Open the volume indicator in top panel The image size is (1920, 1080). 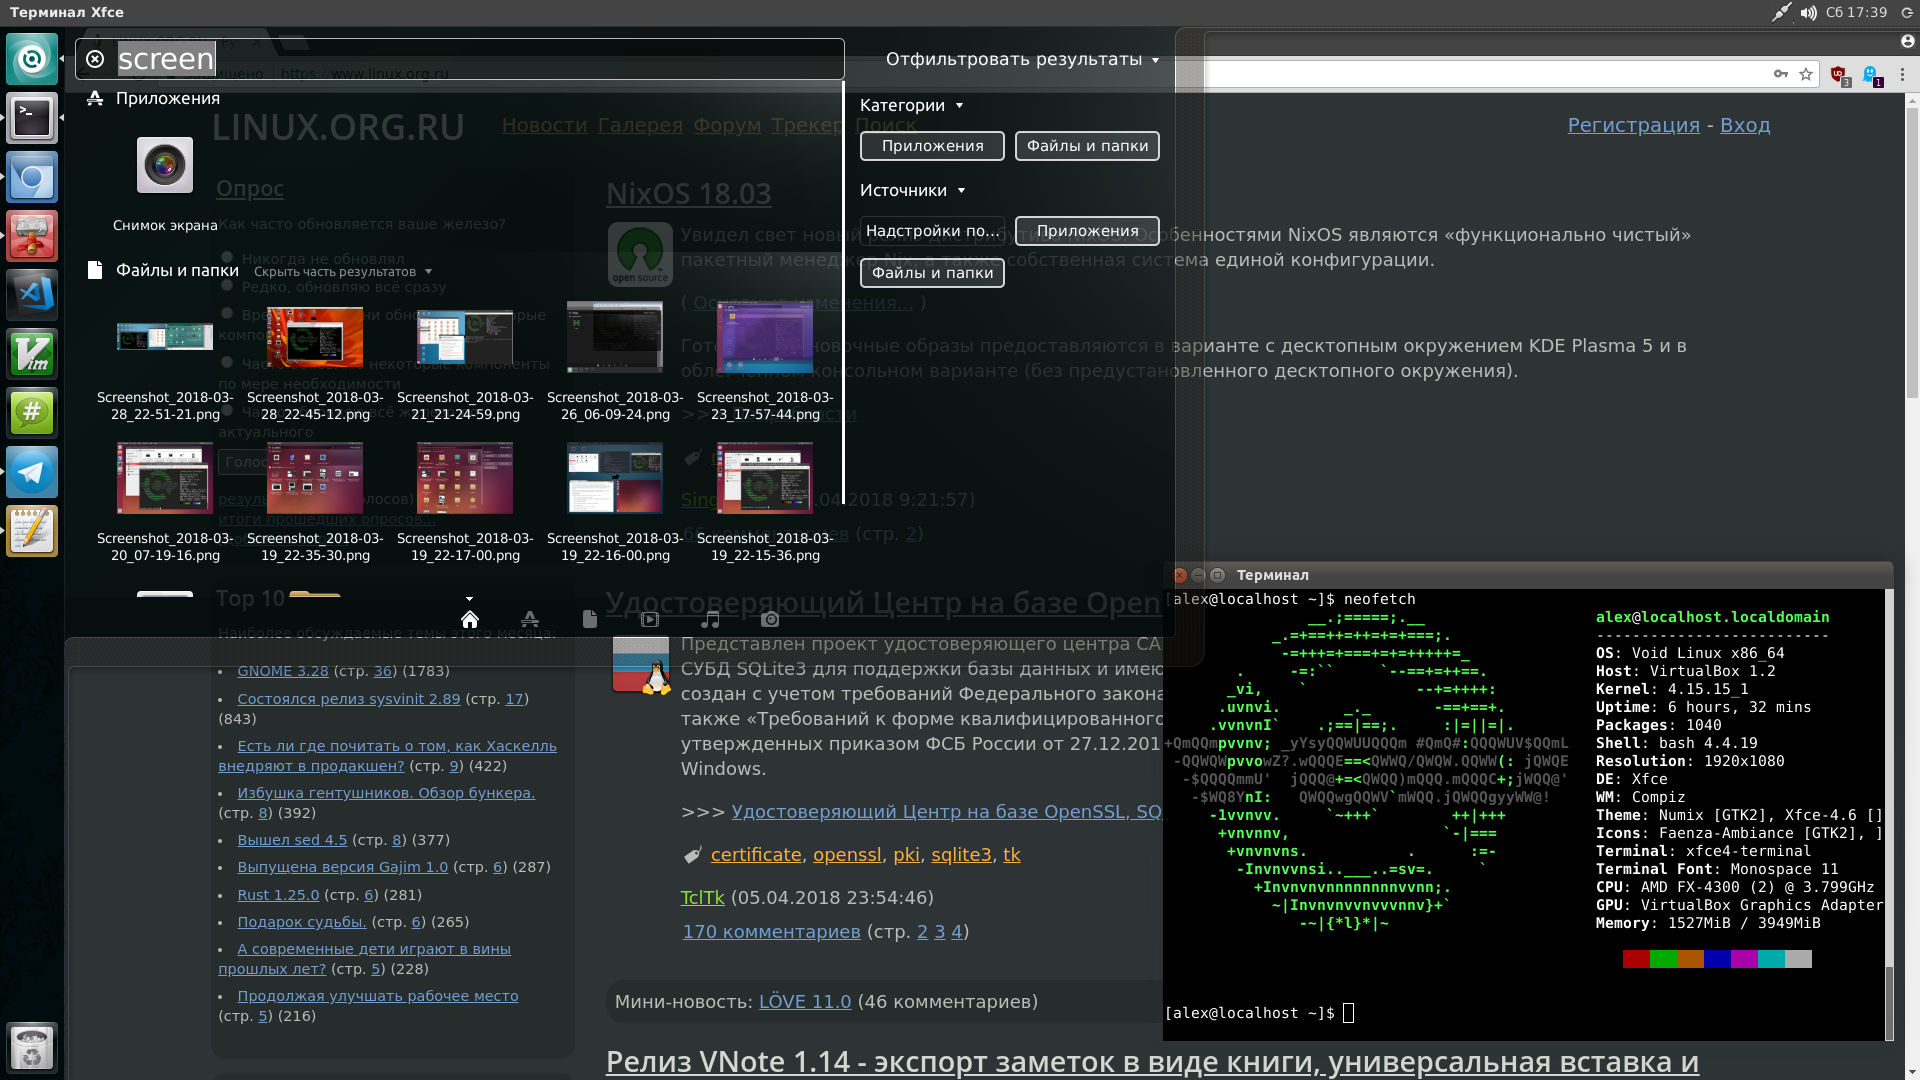pyautogui.click(x=1808, y=13)
